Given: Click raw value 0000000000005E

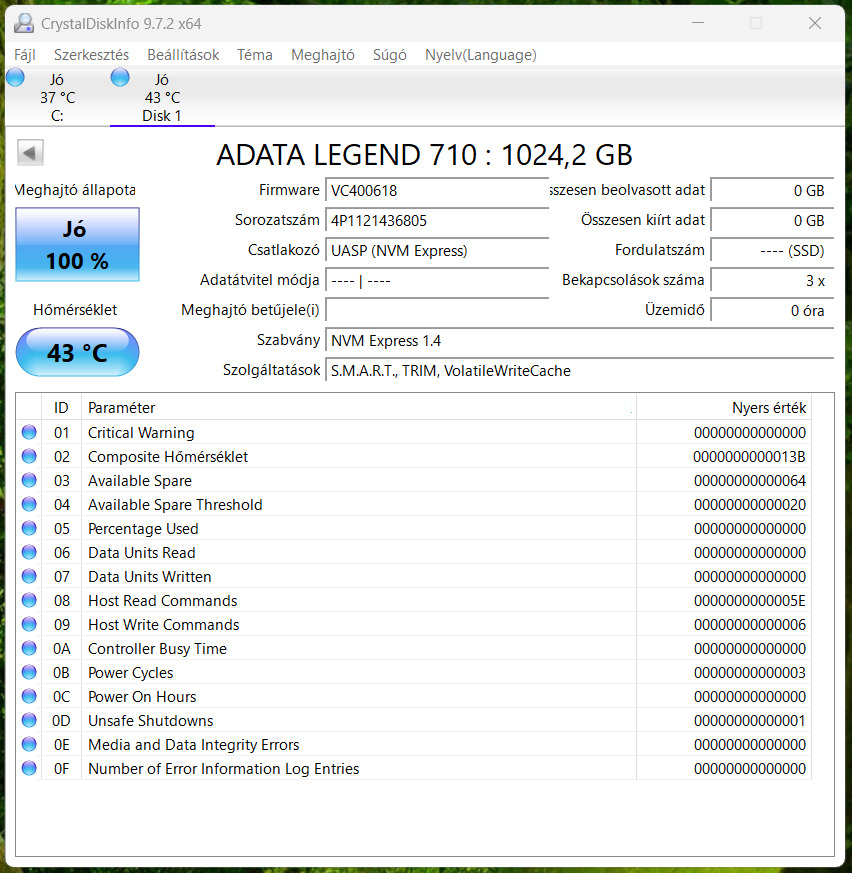Looking at the screenshot, I should point(750,601).
